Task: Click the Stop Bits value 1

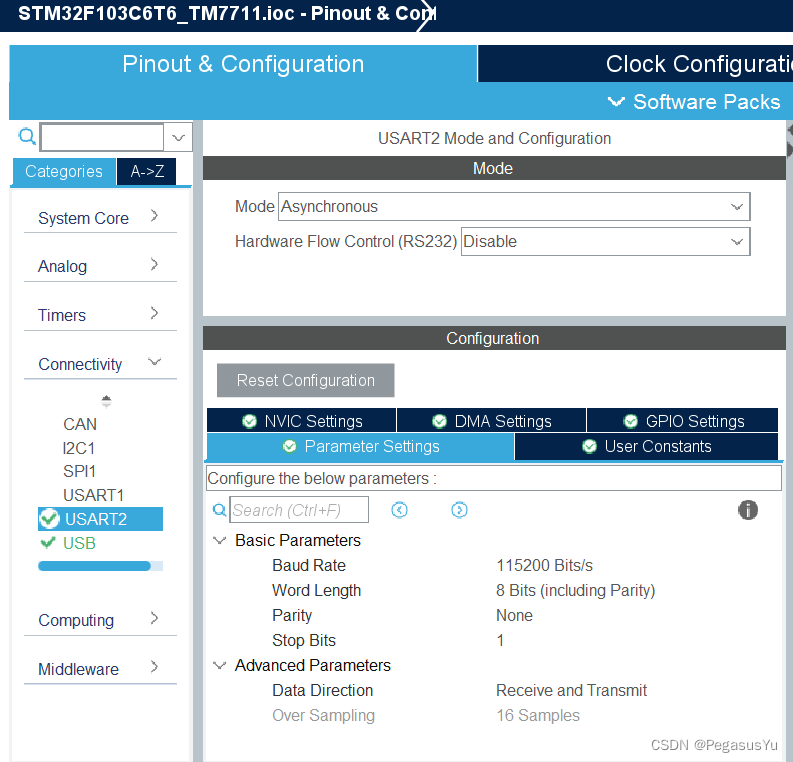Action: pos(500,640)
